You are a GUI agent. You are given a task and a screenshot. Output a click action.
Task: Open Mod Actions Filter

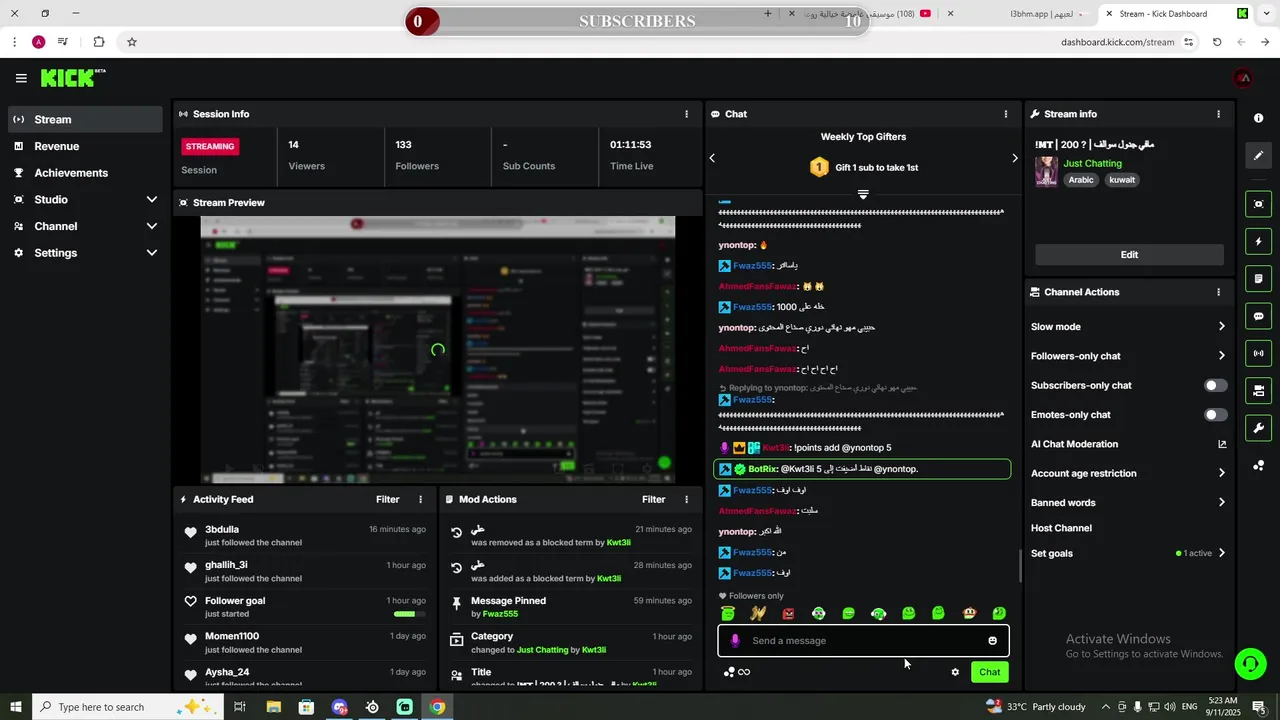[x=653, y=499]
